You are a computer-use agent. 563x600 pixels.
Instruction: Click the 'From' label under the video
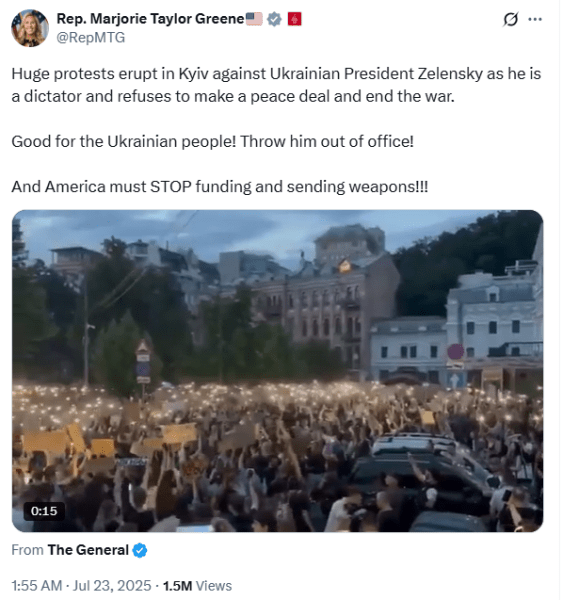click(x=28, y=550)
